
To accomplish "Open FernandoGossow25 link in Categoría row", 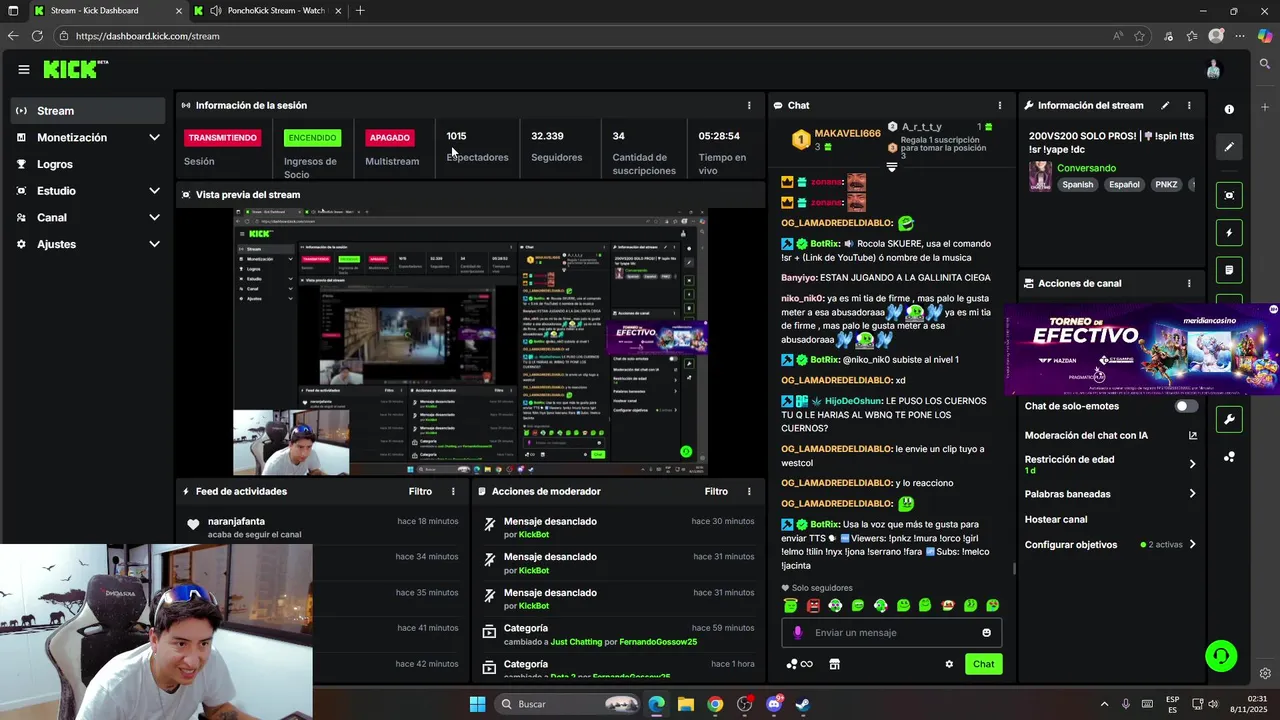I will tap(658, 642).
